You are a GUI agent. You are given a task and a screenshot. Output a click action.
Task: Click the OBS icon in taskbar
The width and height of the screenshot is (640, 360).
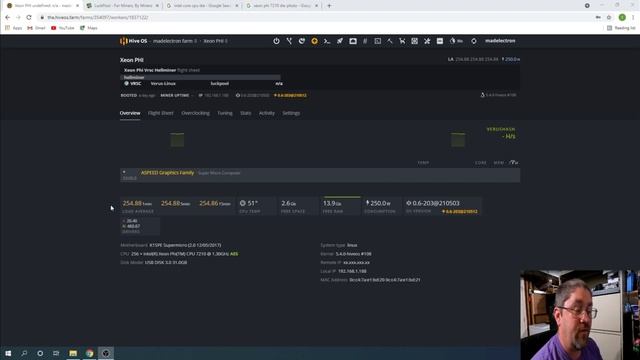(x=106, y=353)
